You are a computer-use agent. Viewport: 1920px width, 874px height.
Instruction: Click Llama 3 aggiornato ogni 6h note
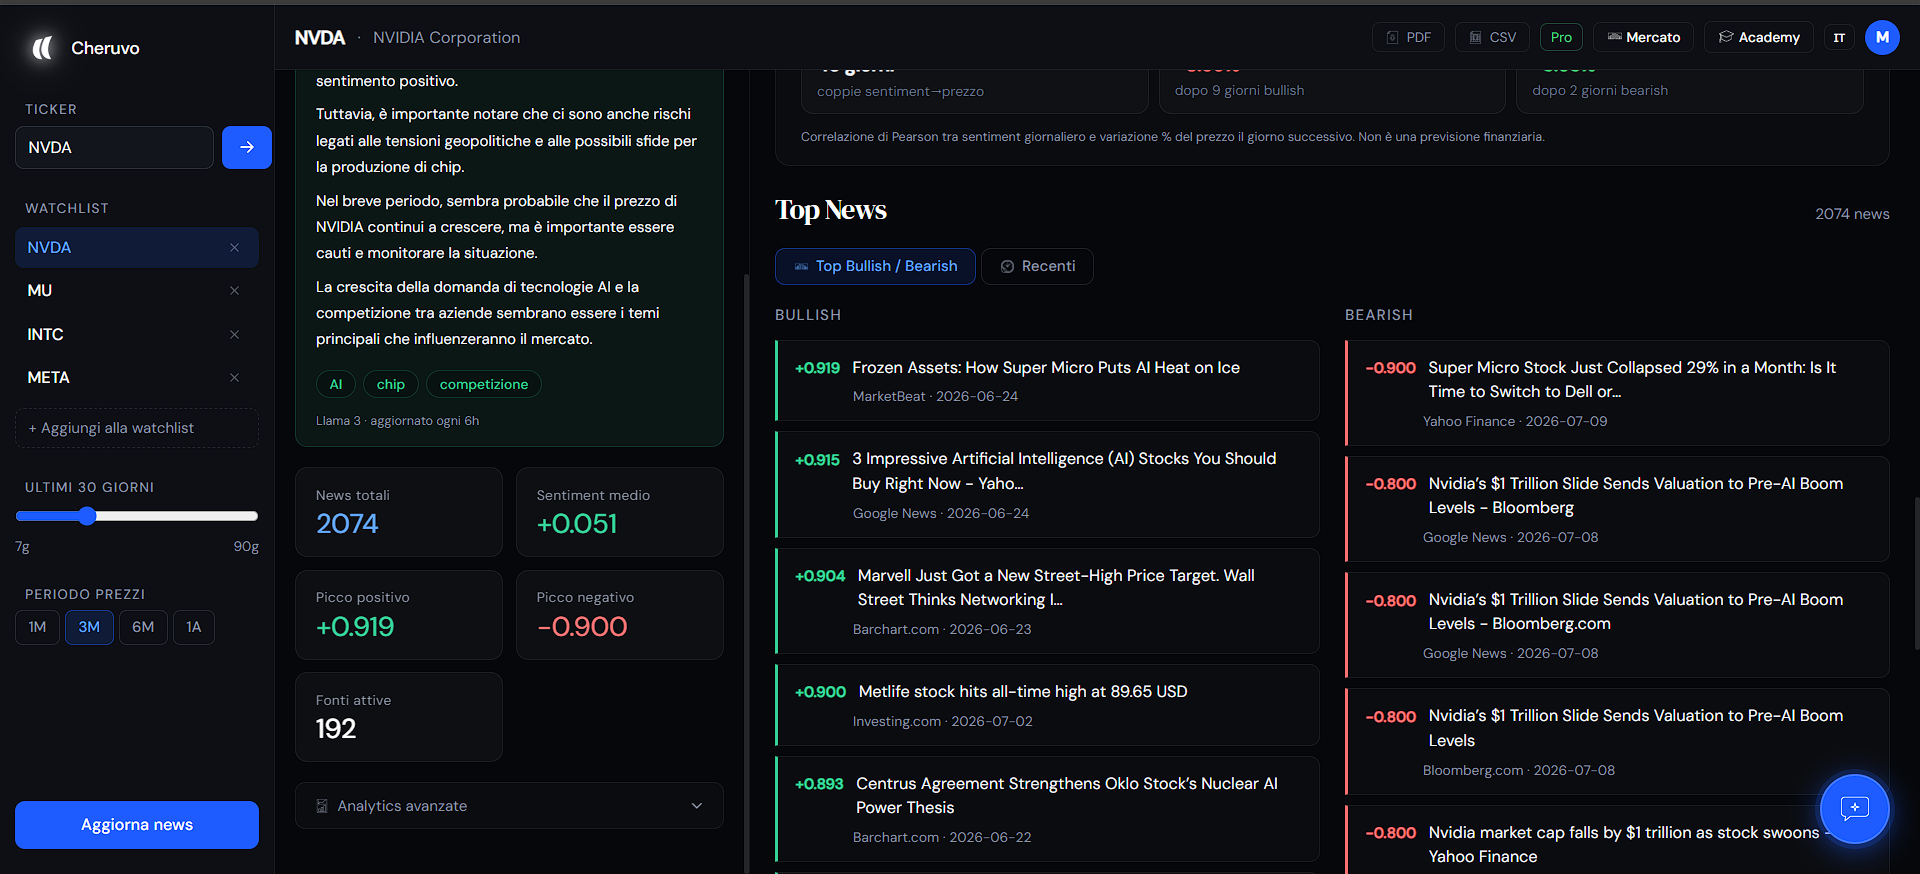(398, 421)
